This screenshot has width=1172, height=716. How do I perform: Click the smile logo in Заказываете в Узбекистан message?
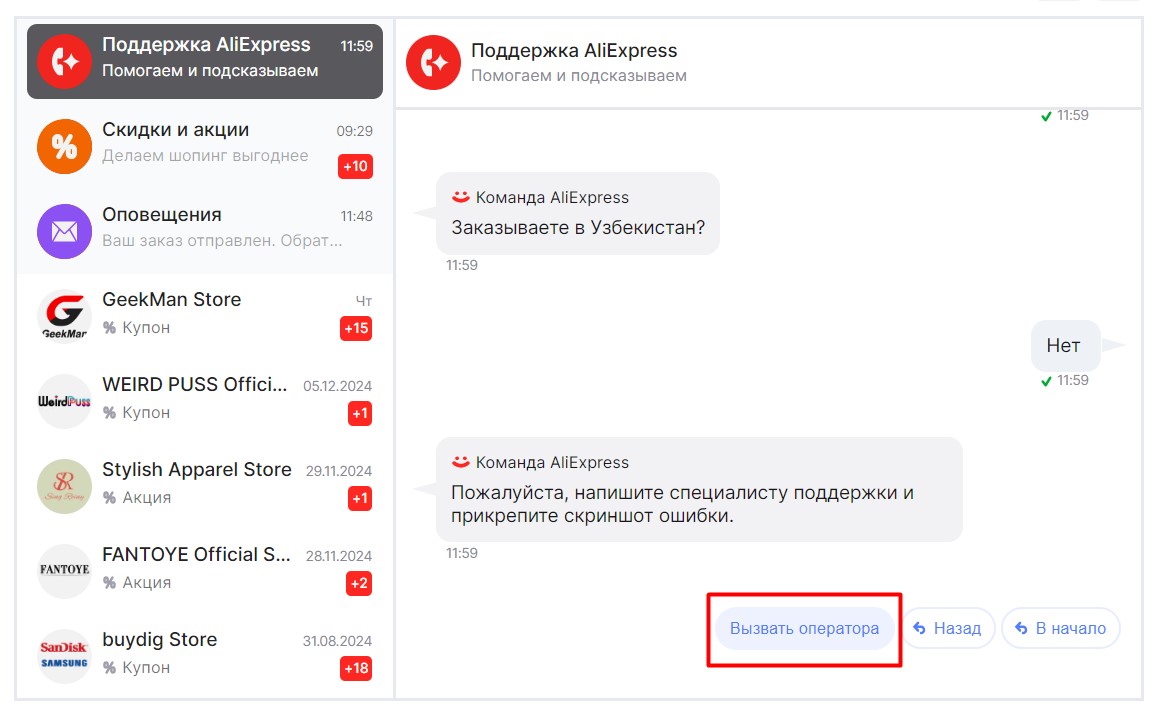click(460, 197)
